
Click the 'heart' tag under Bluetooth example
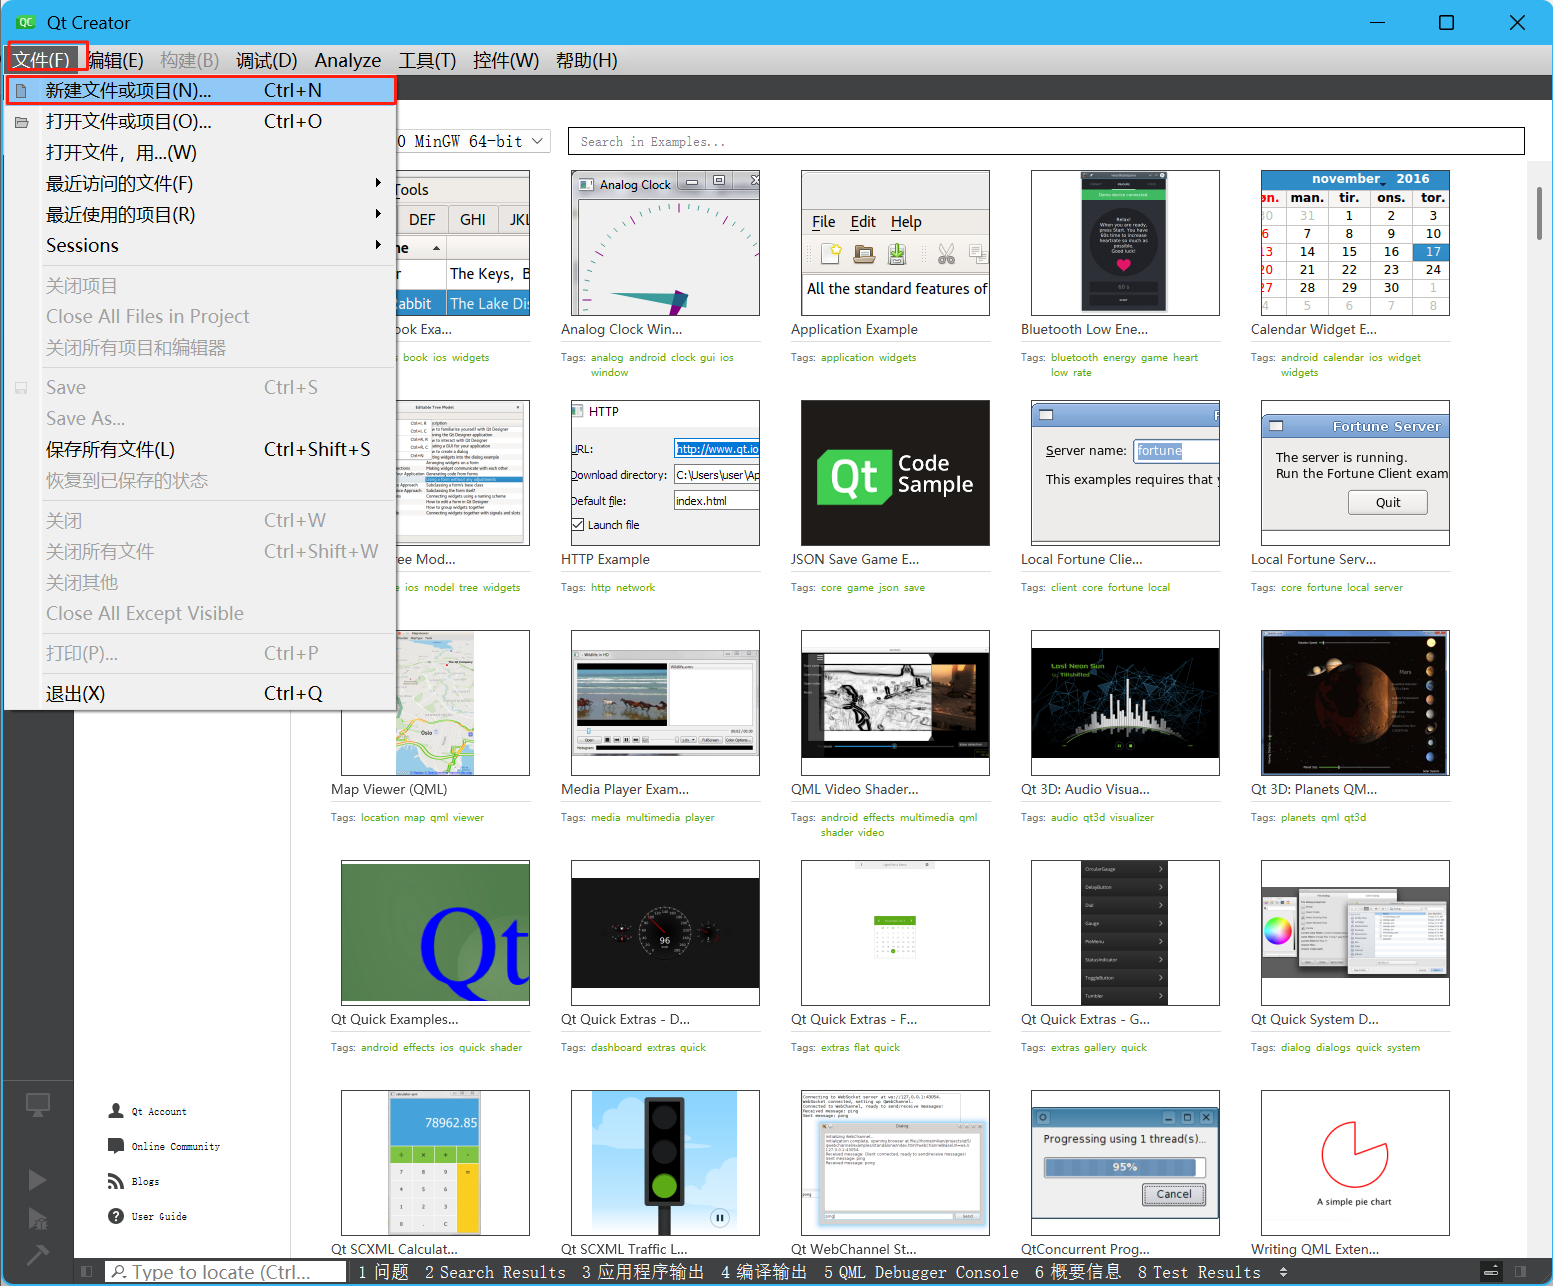click(1185, 358)
